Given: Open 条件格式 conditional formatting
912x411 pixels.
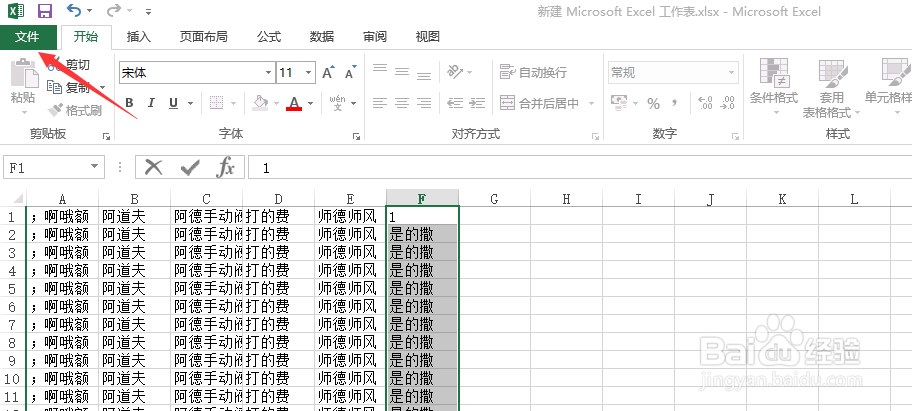Looking at the screenshot, I should pos(774,86).
